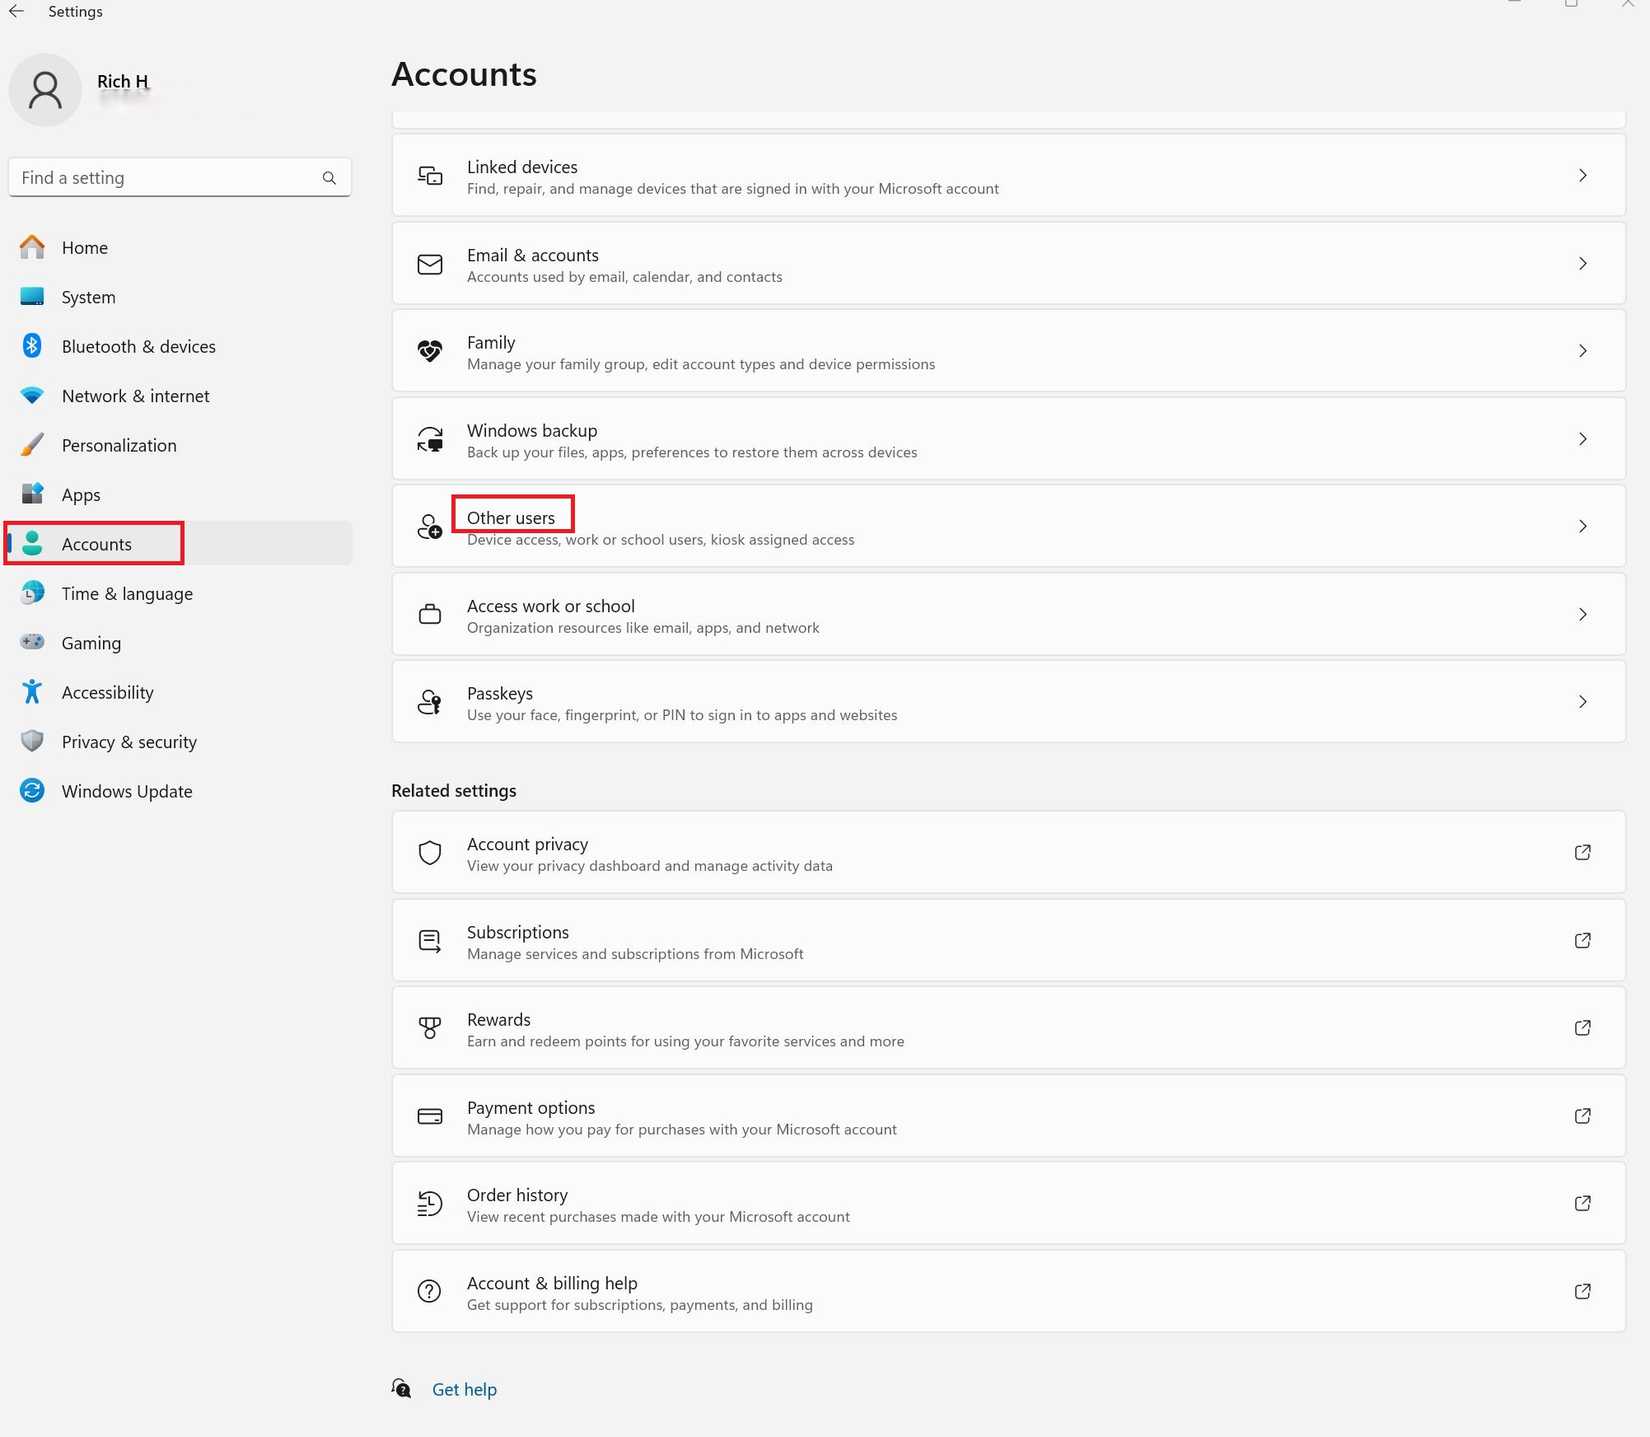Click the Rewards trophy icon
The height and width of the screenshot is (1437, 1650).
(x=430, y=1028)
